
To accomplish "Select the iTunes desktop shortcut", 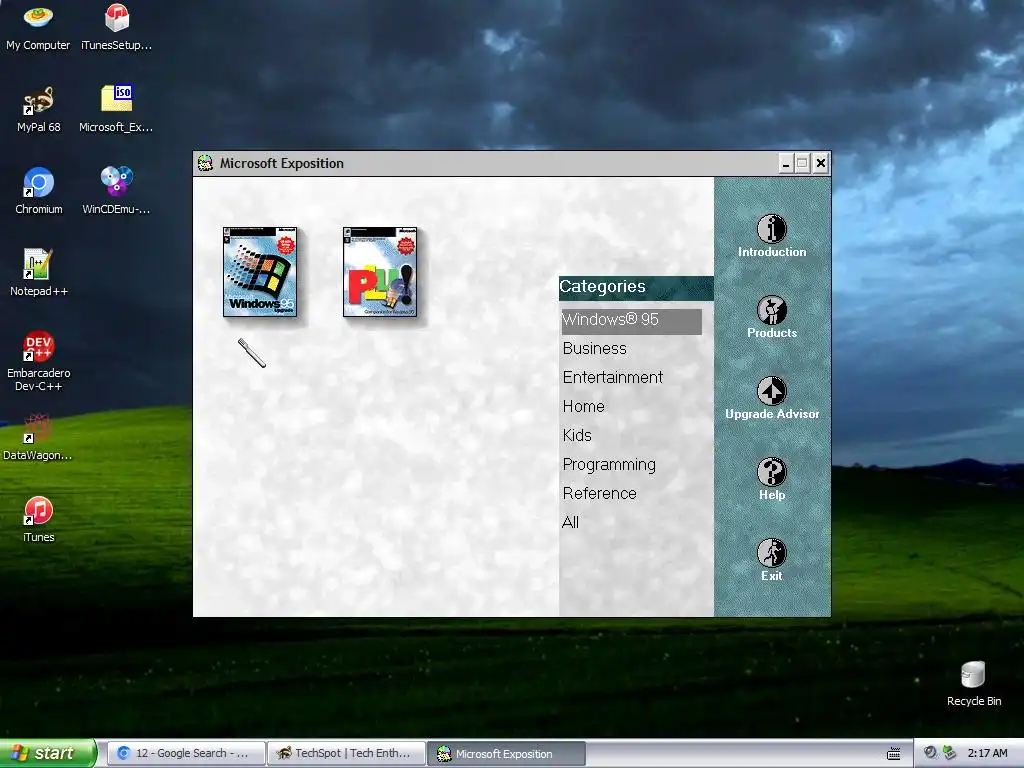I will click(39, 519).
